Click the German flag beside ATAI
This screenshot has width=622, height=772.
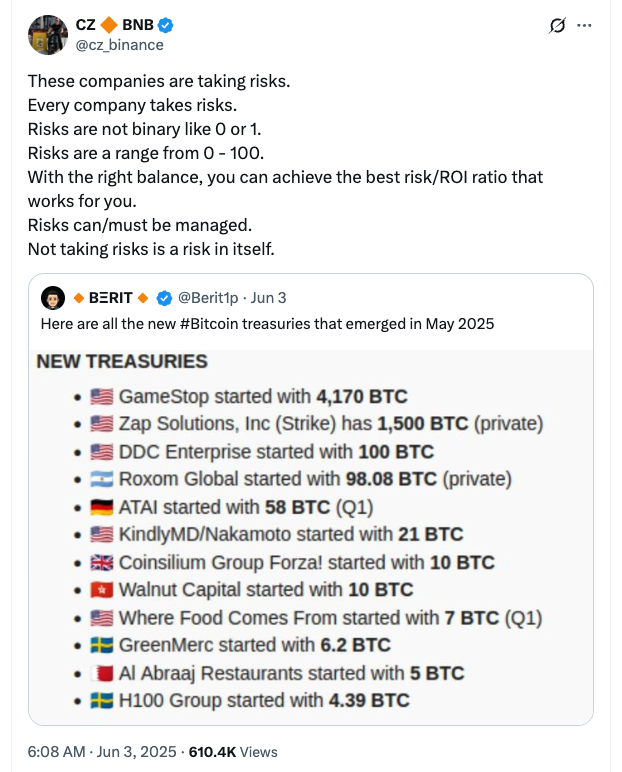(103, 507)
